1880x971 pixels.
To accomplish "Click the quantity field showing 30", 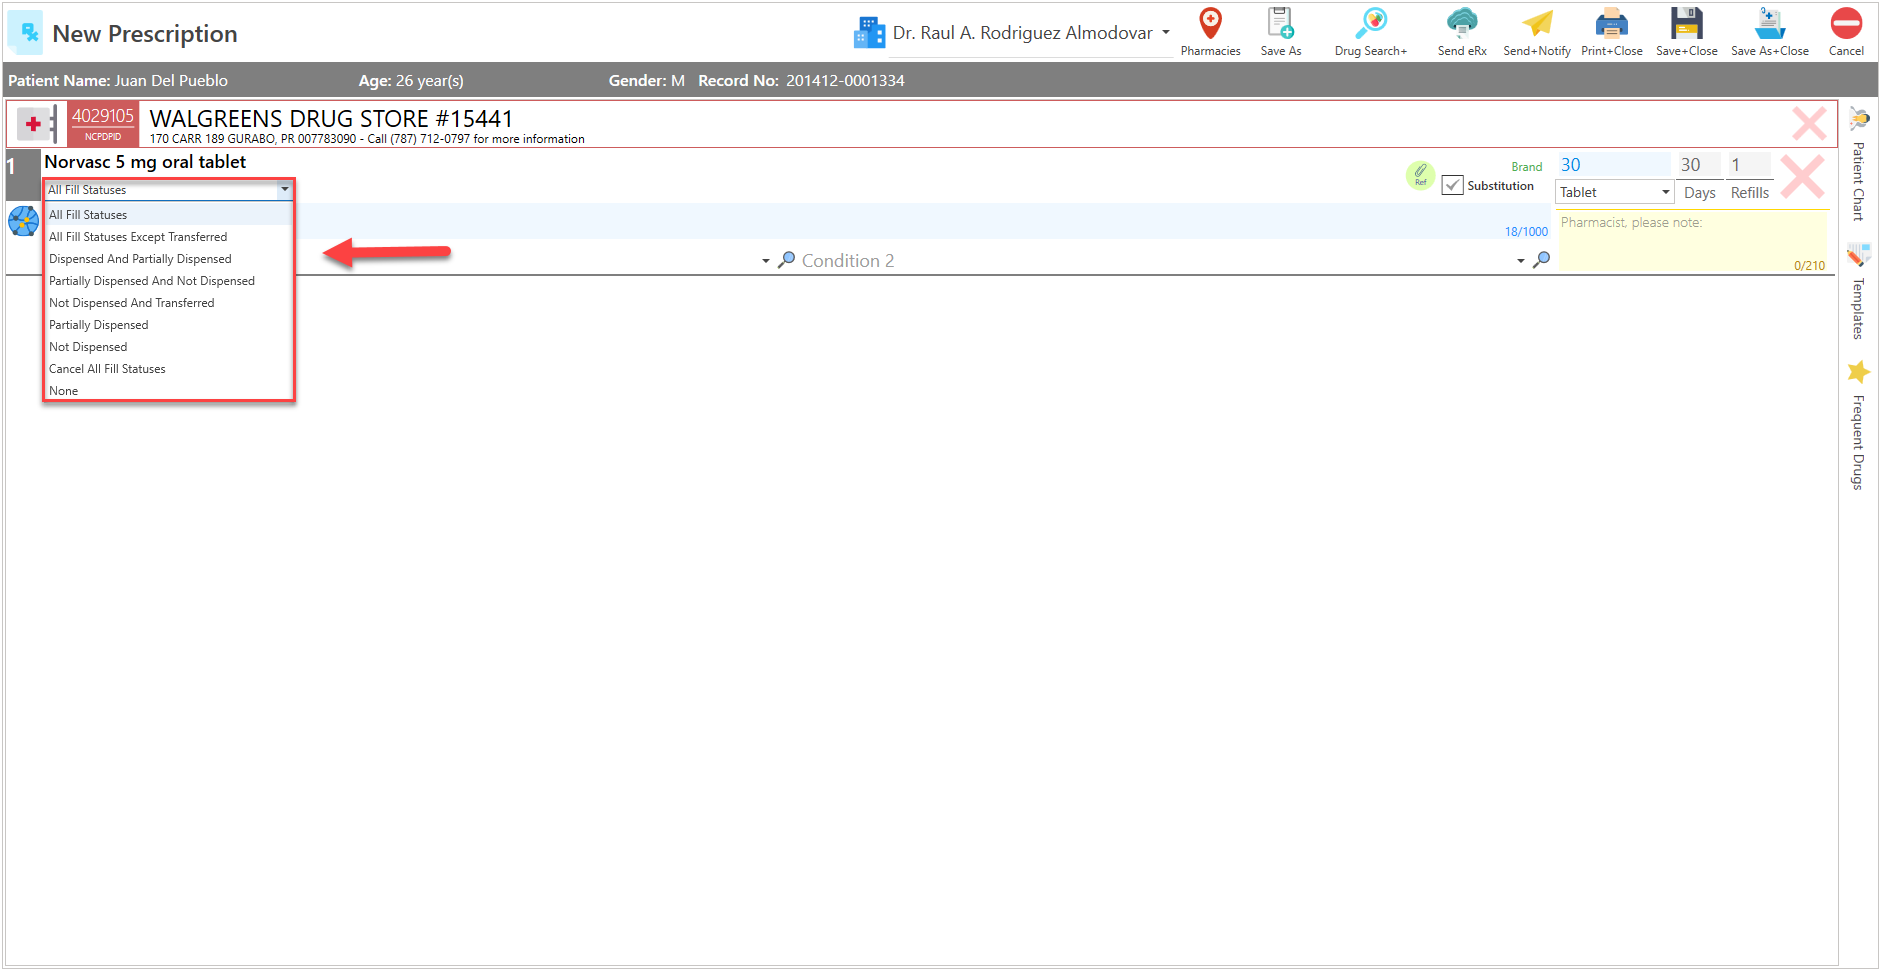I will coord(1613,165).
